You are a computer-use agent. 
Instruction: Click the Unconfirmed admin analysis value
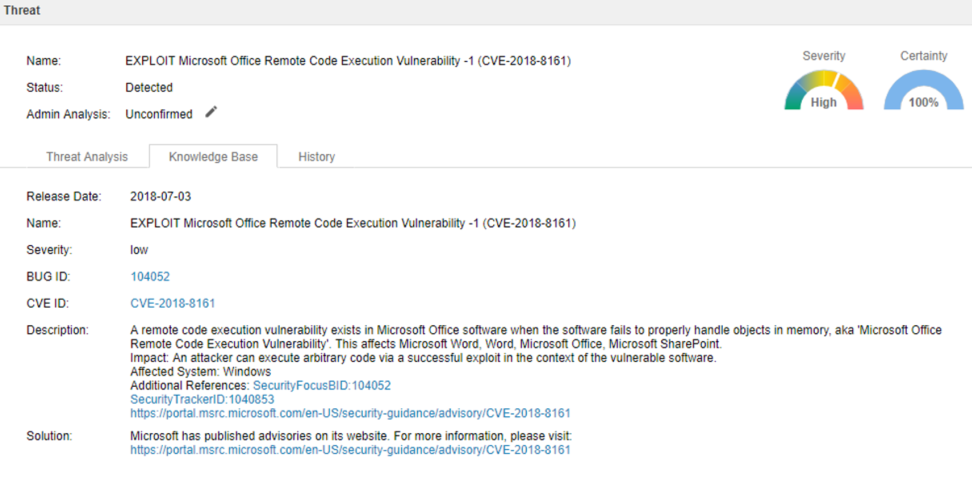pos(159,114)
